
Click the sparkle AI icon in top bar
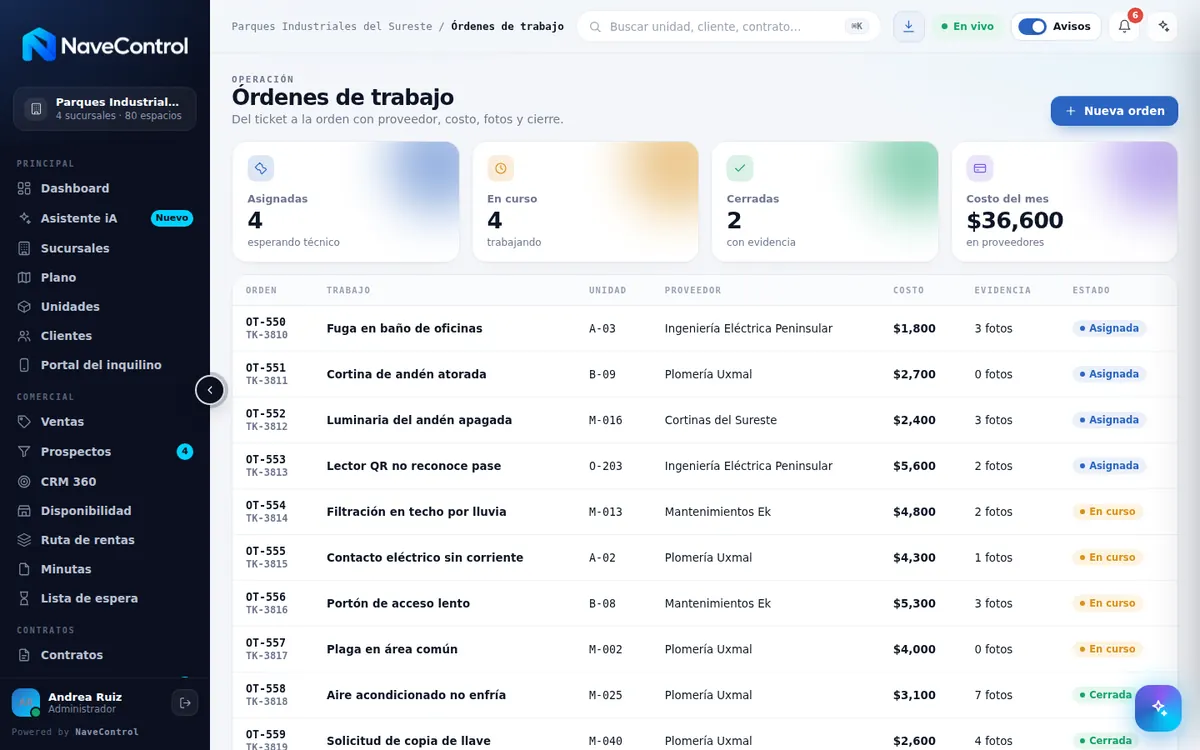pyautogui.click(x=1162, y=26)
